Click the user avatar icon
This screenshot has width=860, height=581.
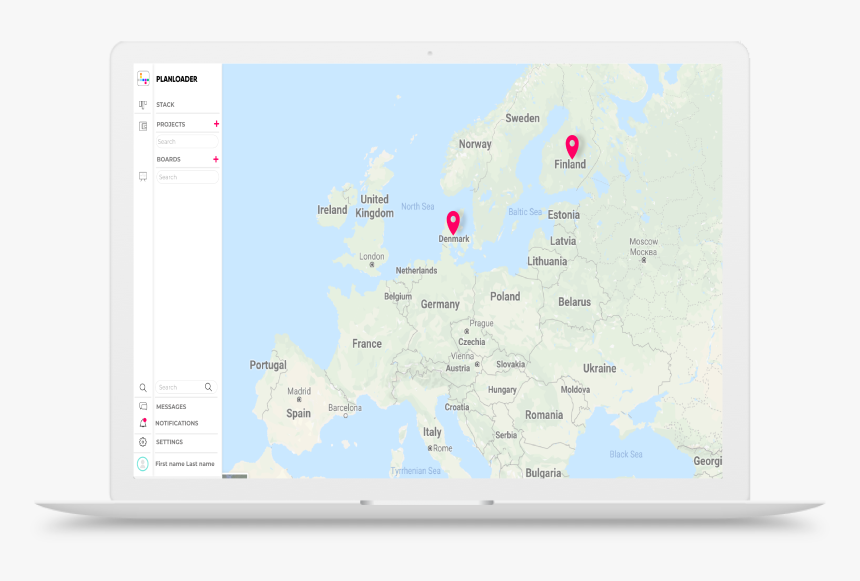coord(143,464)
